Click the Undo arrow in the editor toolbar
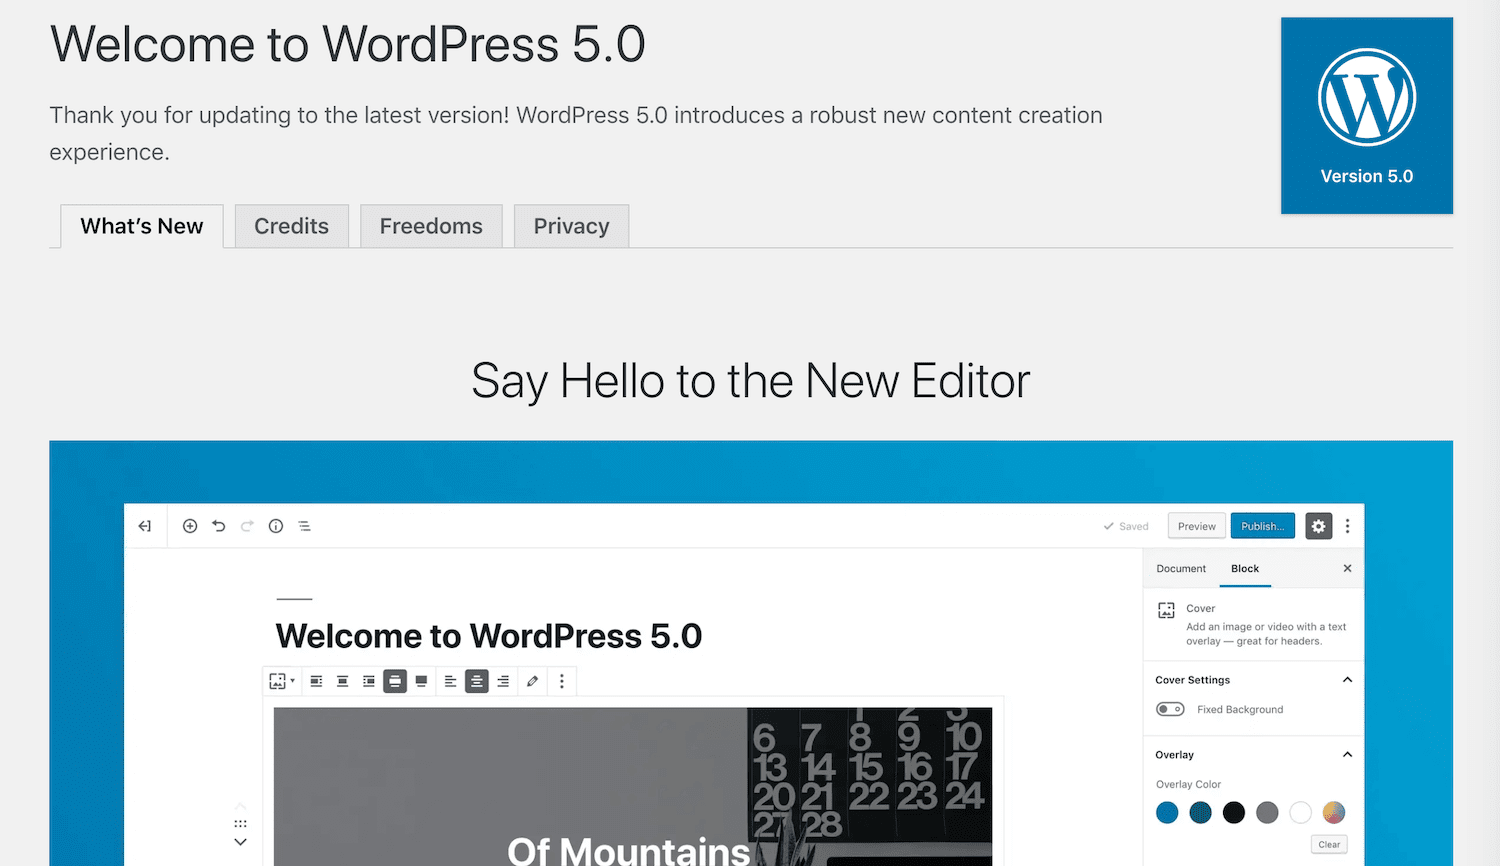This screenshot has height=866, width=1500. click(219, 525)
